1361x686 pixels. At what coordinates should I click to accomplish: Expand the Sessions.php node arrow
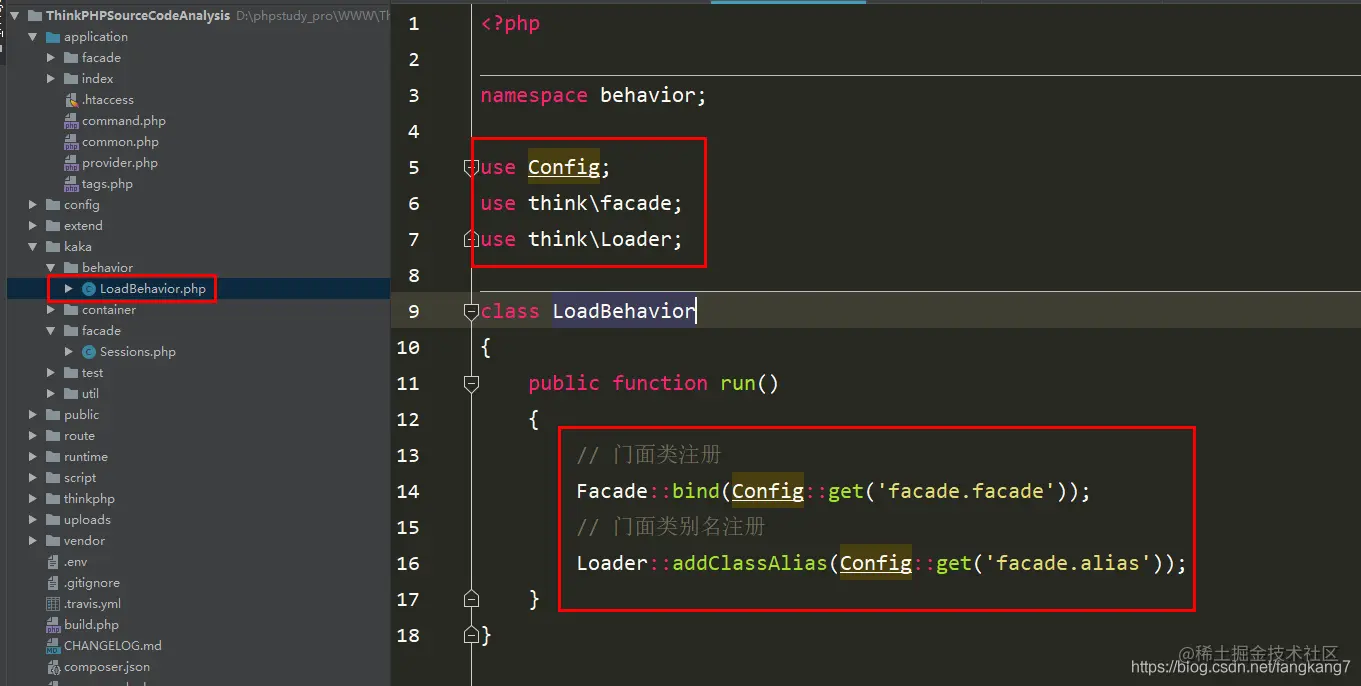(x=69, y=352)
